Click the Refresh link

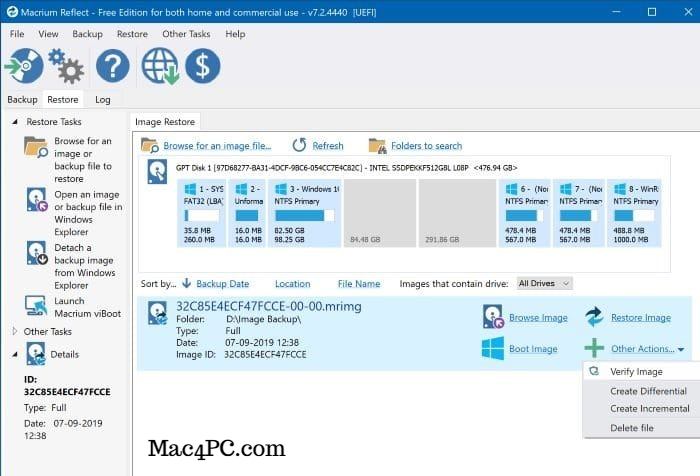coord(328,146)
